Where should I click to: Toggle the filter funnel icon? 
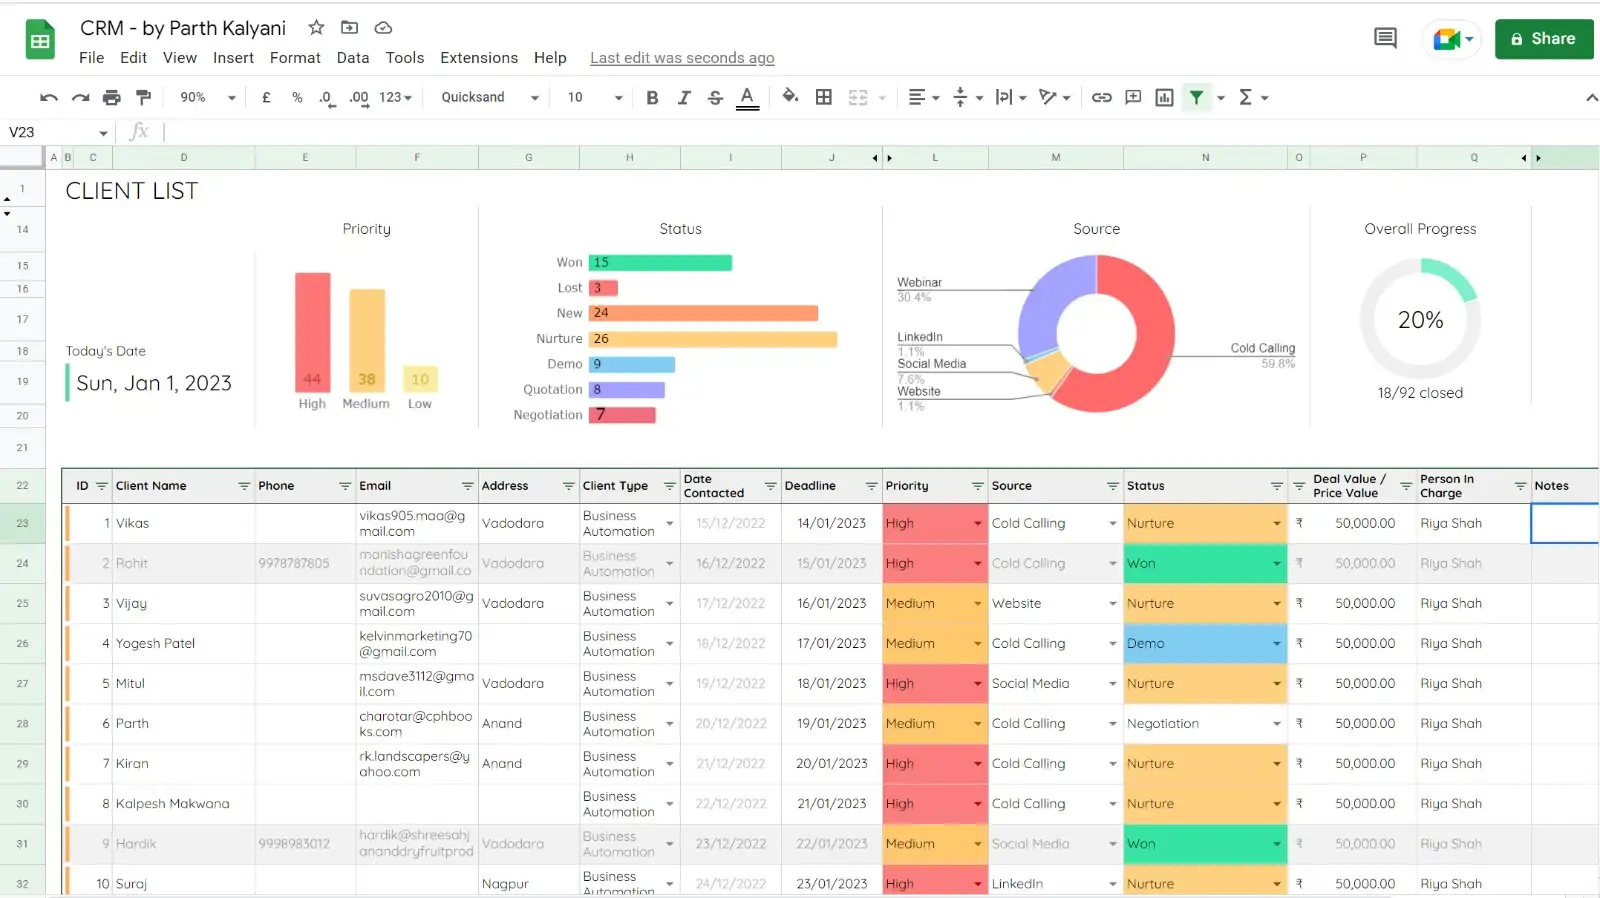point(1196,97)
